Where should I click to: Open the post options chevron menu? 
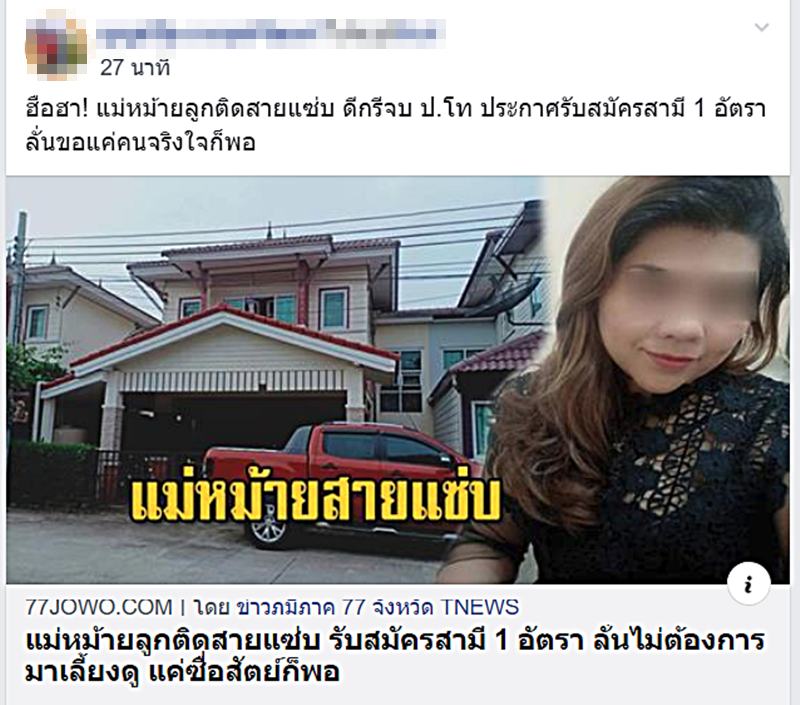pyautogui.click(x=761, y=27)
